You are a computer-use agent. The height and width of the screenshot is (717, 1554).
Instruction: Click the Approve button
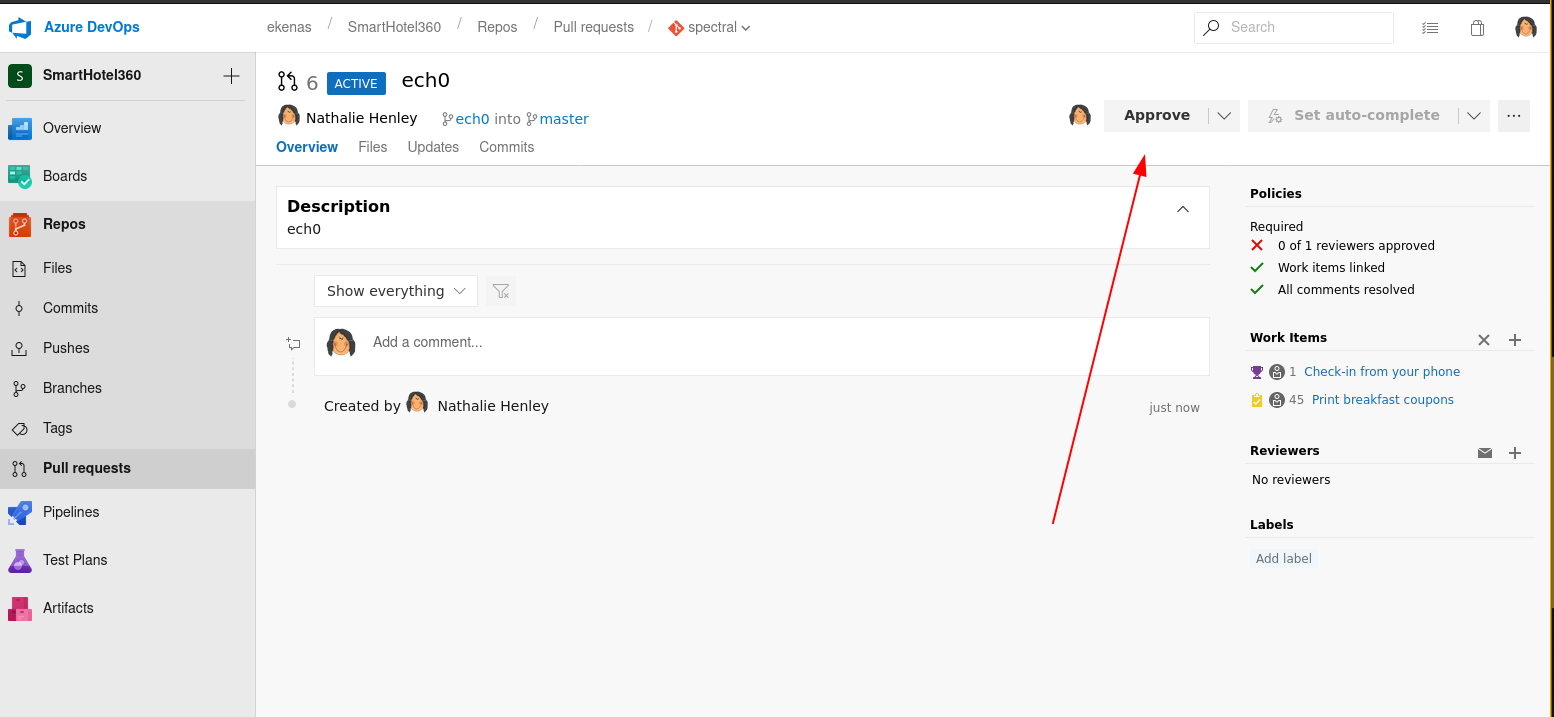pyautogui.click(x=1157, y=116)
